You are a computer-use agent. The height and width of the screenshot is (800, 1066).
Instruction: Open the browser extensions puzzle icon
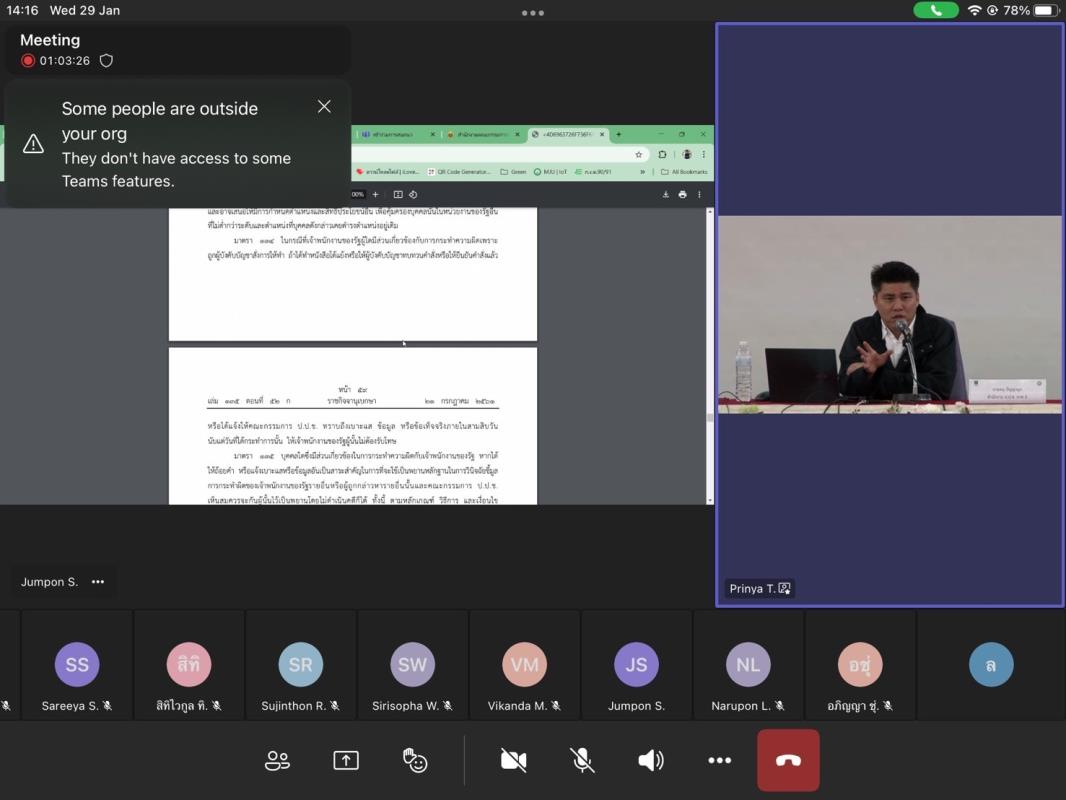click(662, 154)
